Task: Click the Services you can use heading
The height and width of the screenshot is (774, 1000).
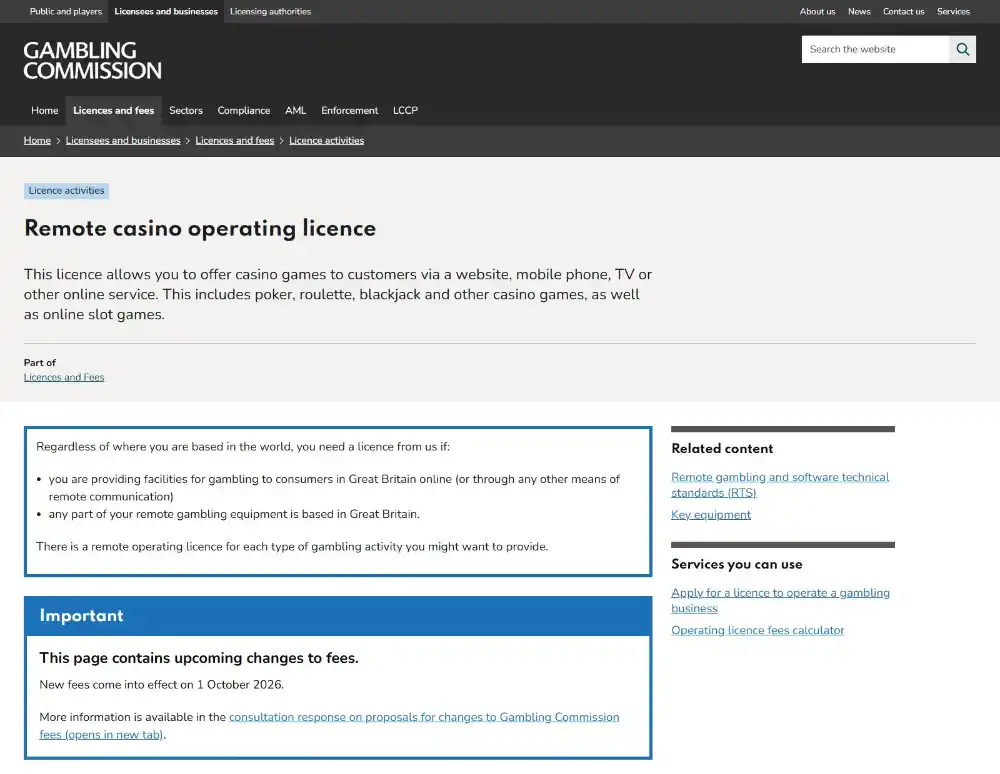Action: 737,564
